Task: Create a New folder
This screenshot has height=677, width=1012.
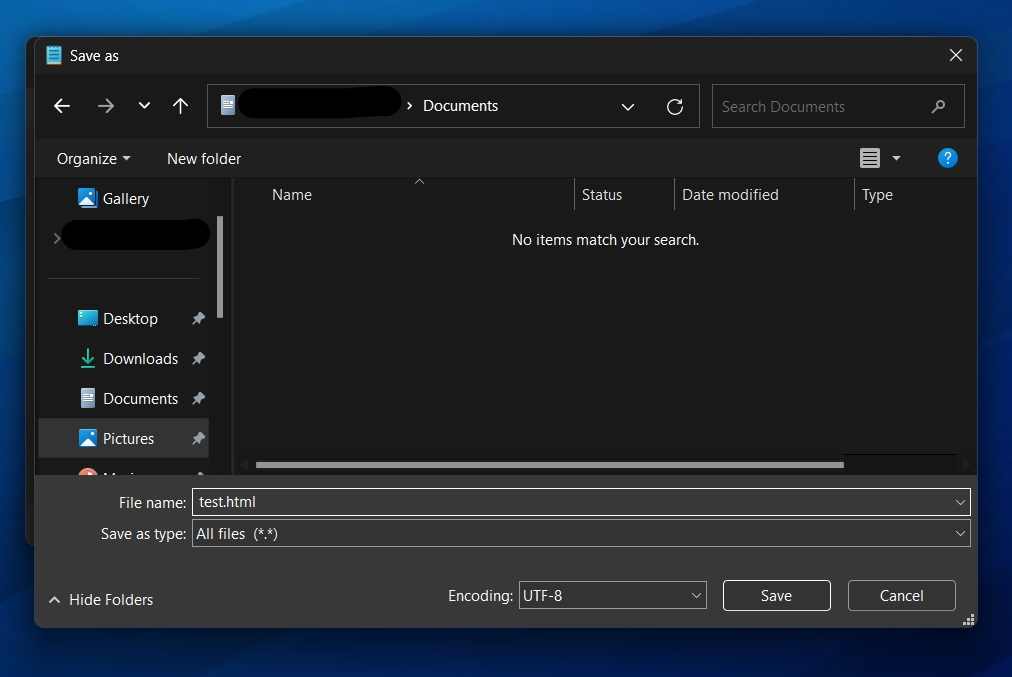Action: [x=204, y=159]
